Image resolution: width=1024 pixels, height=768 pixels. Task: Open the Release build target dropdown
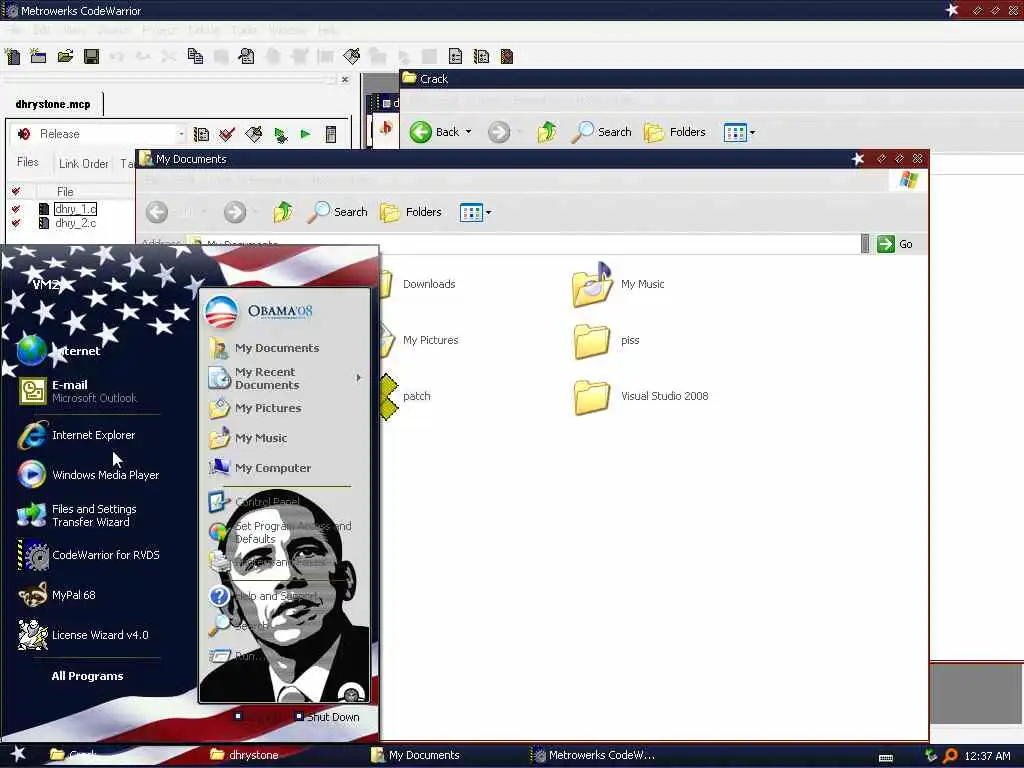tap(182, 135)
